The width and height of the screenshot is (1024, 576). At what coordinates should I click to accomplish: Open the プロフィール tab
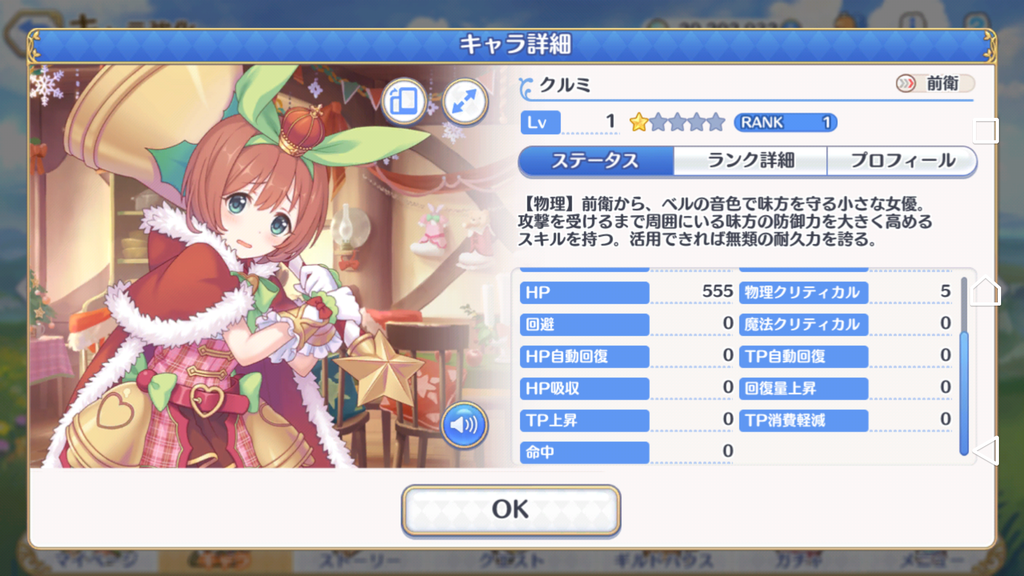coord(902,161)
